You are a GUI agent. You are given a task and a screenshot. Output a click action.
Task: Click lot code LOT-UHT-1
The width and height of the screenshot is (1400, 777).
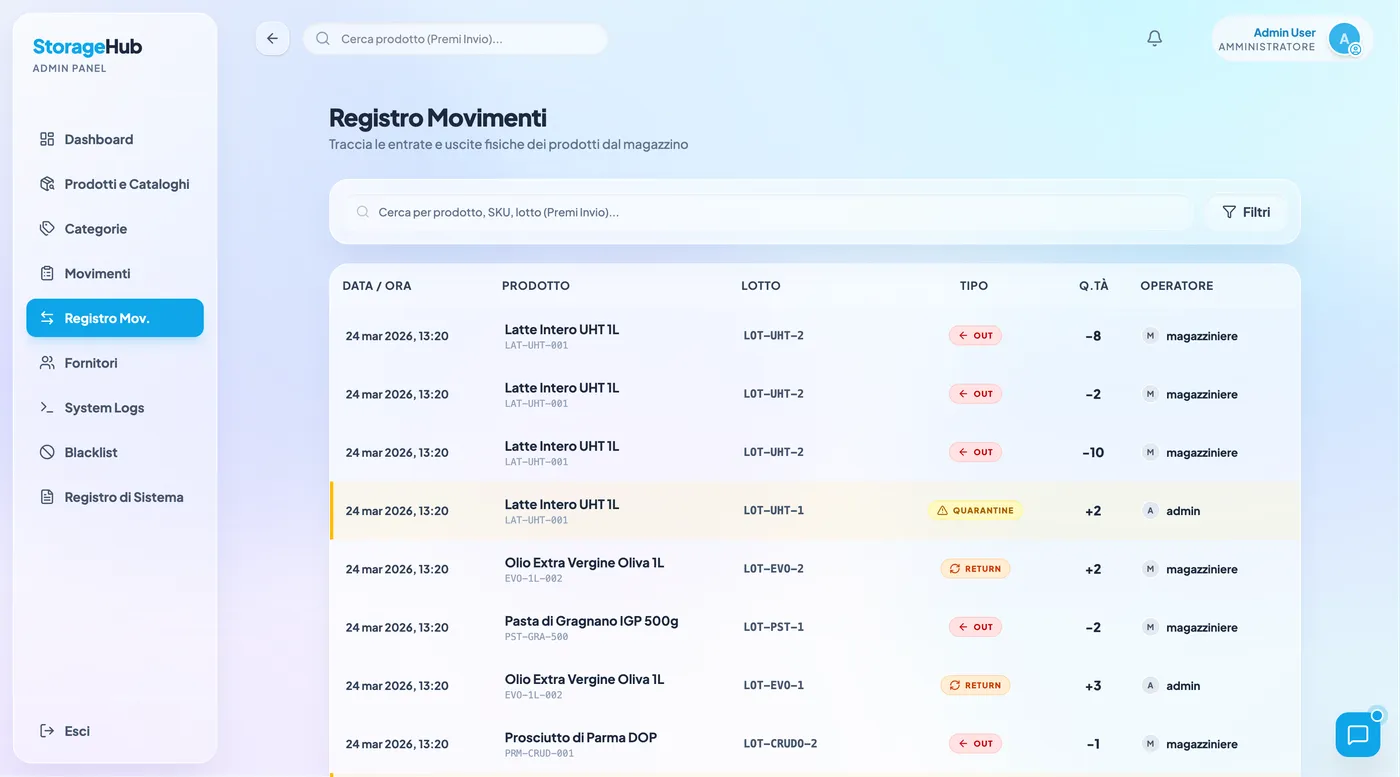(774, 510)
